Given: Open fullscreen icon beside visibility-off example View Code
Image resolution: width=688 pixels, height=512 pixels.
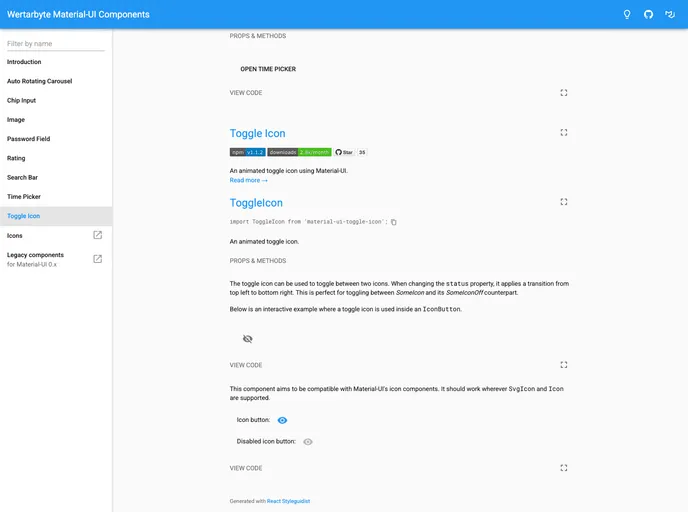Looking at the screenshot, I should (563, 365).
